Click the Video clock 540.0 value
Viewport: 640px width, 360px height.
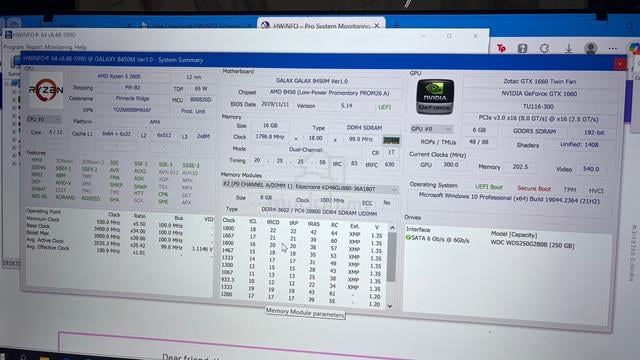(x=591, y=169)
